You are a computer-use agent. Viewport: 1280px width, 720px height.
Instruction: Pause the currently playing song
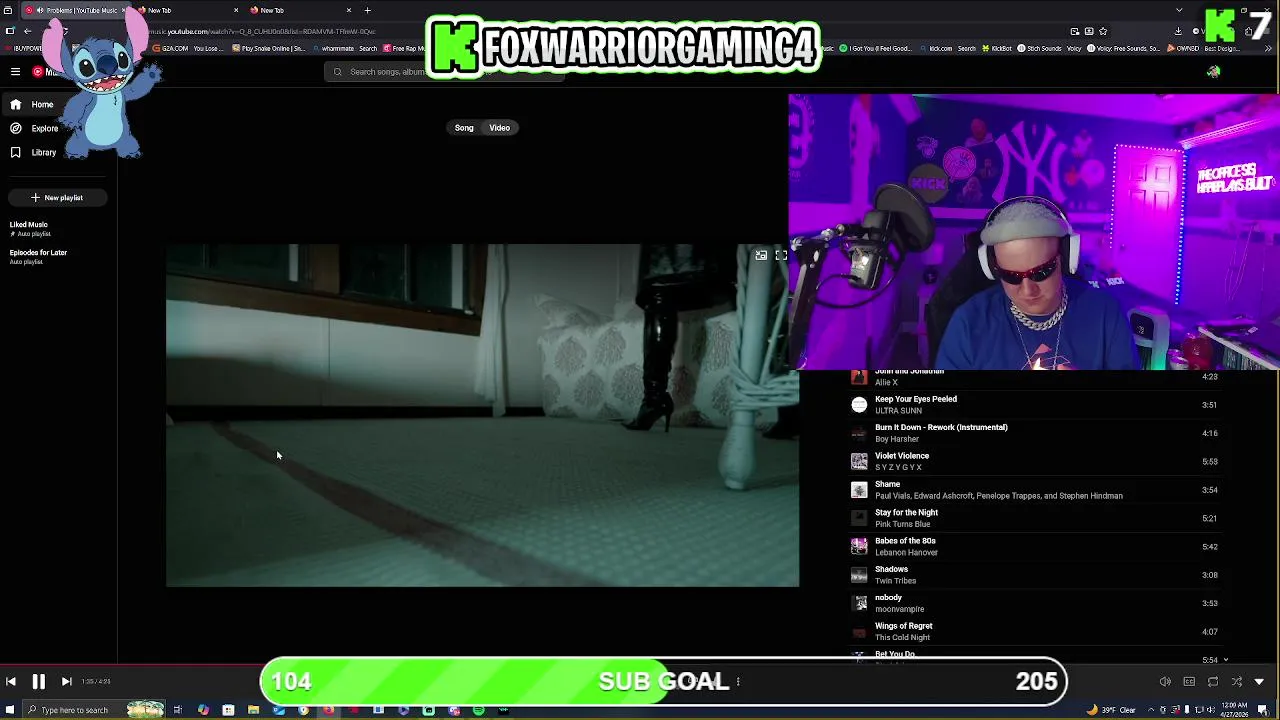click(38, 681)
